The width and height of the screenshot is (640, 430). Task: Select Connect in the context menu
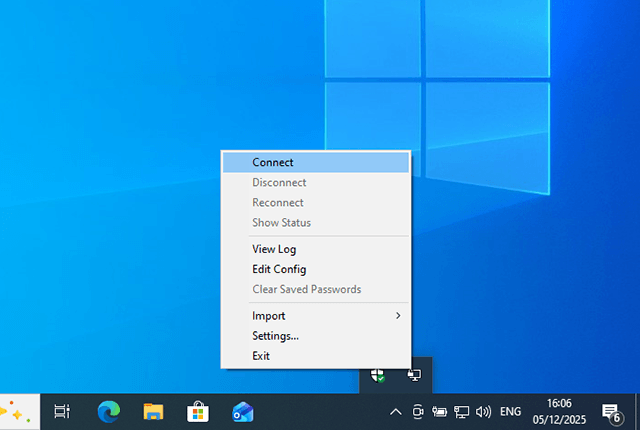(272, 162)
